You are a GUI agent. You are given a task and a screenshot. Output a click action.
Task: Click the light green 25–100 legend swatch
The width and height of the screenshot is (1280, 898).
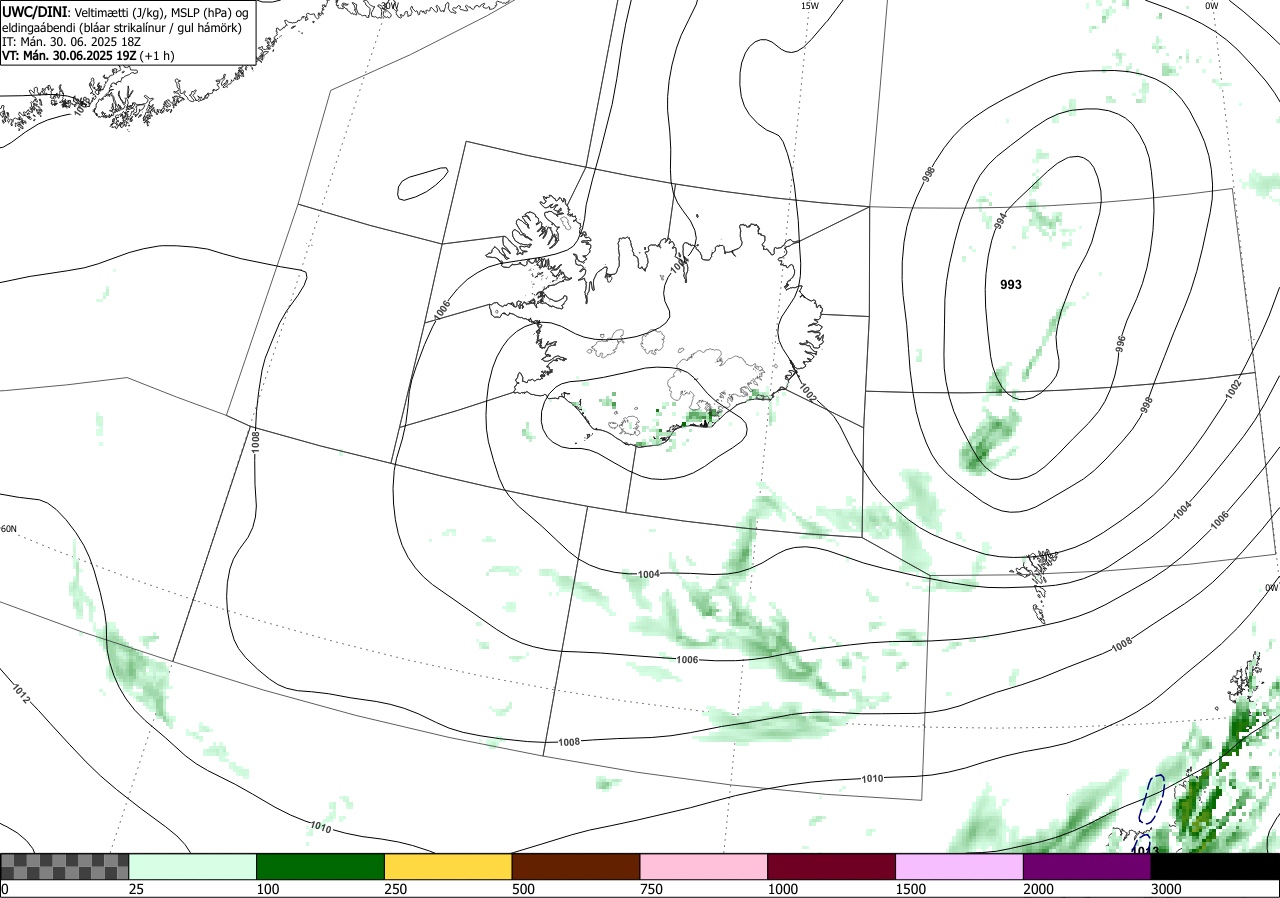193,866
